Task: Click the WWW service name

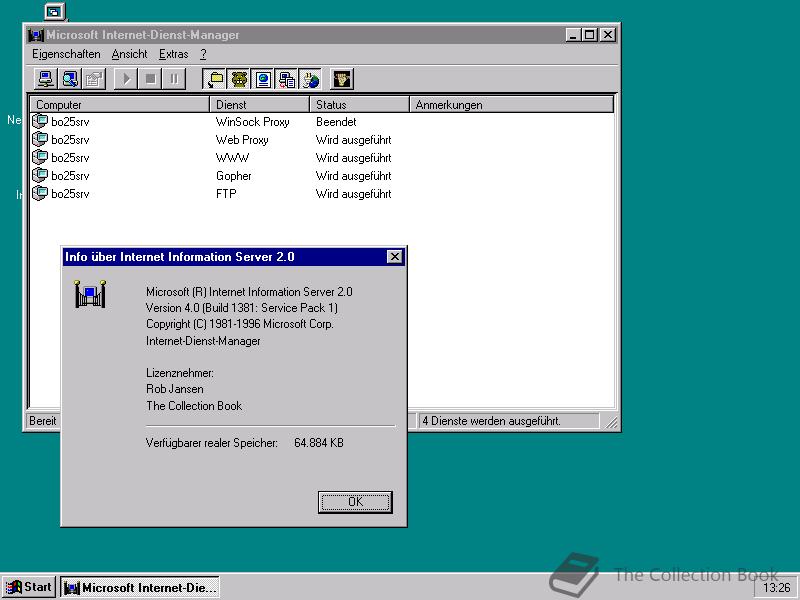Action: pyautogui.click(x=232, y=158)
